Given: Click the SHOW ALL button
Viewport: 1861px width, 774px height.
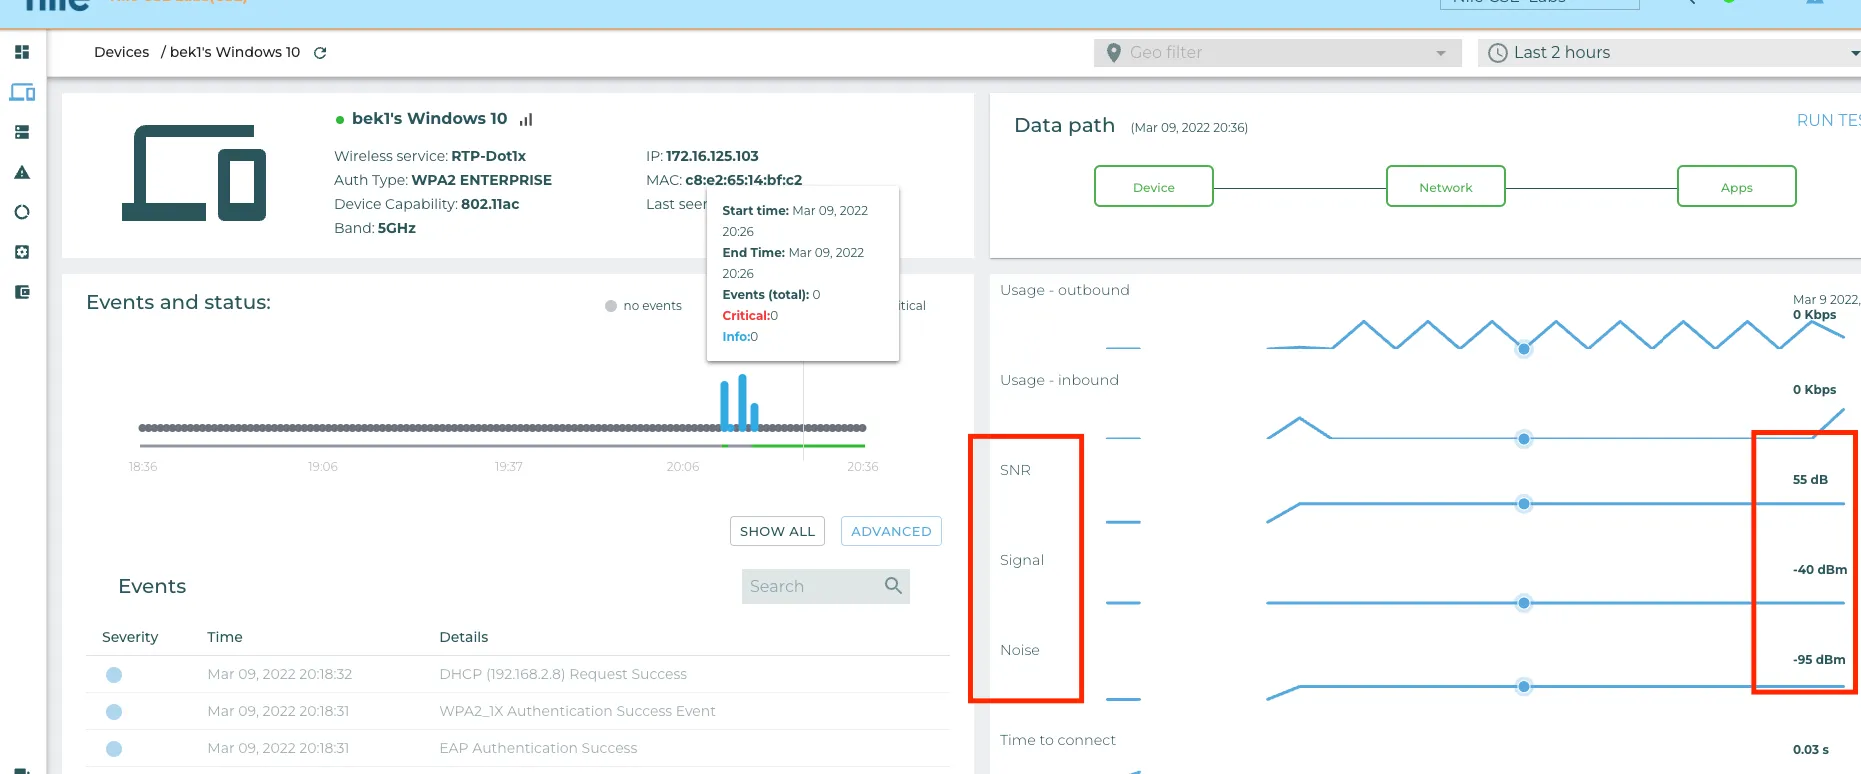Looking at the screenshot, I should pyautogui.click(x=777, y=531).
